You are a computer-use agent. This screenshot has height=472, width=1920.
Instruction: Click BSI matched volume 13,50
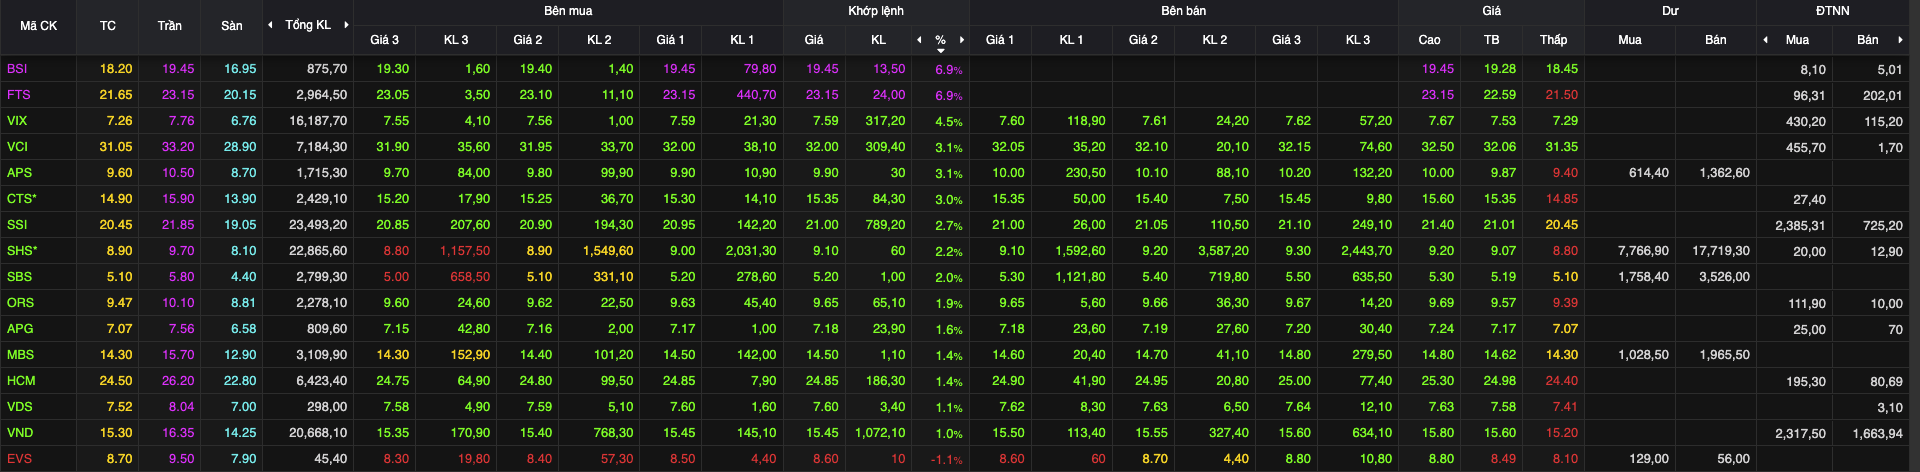[x=889, y=69]
